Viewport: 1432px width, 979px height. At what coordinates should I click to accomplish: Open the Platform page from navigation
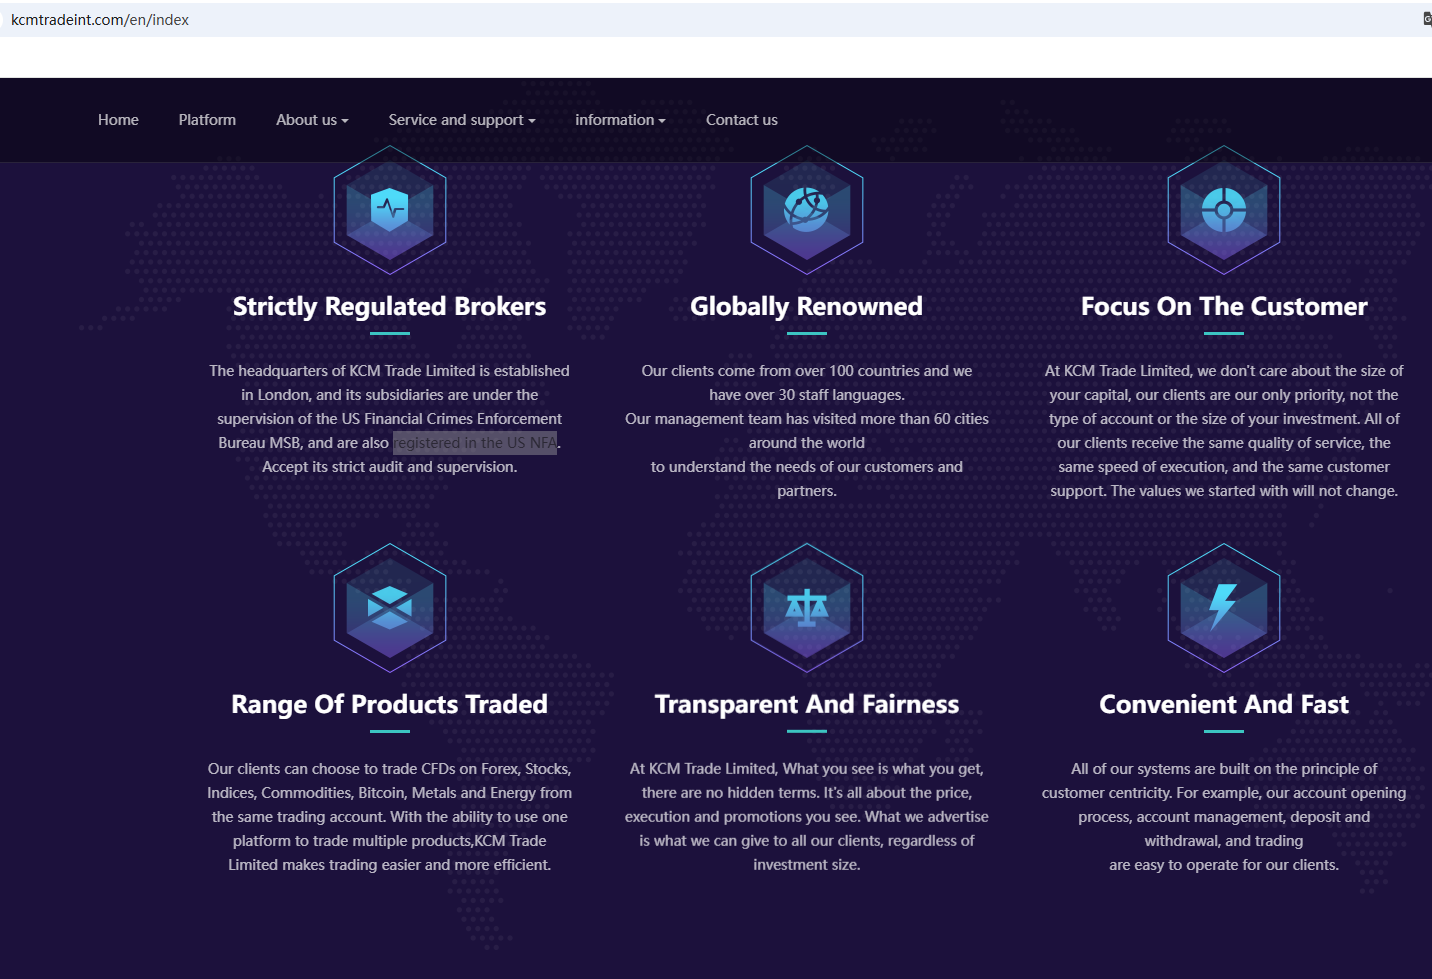click(x=207, y=120)
